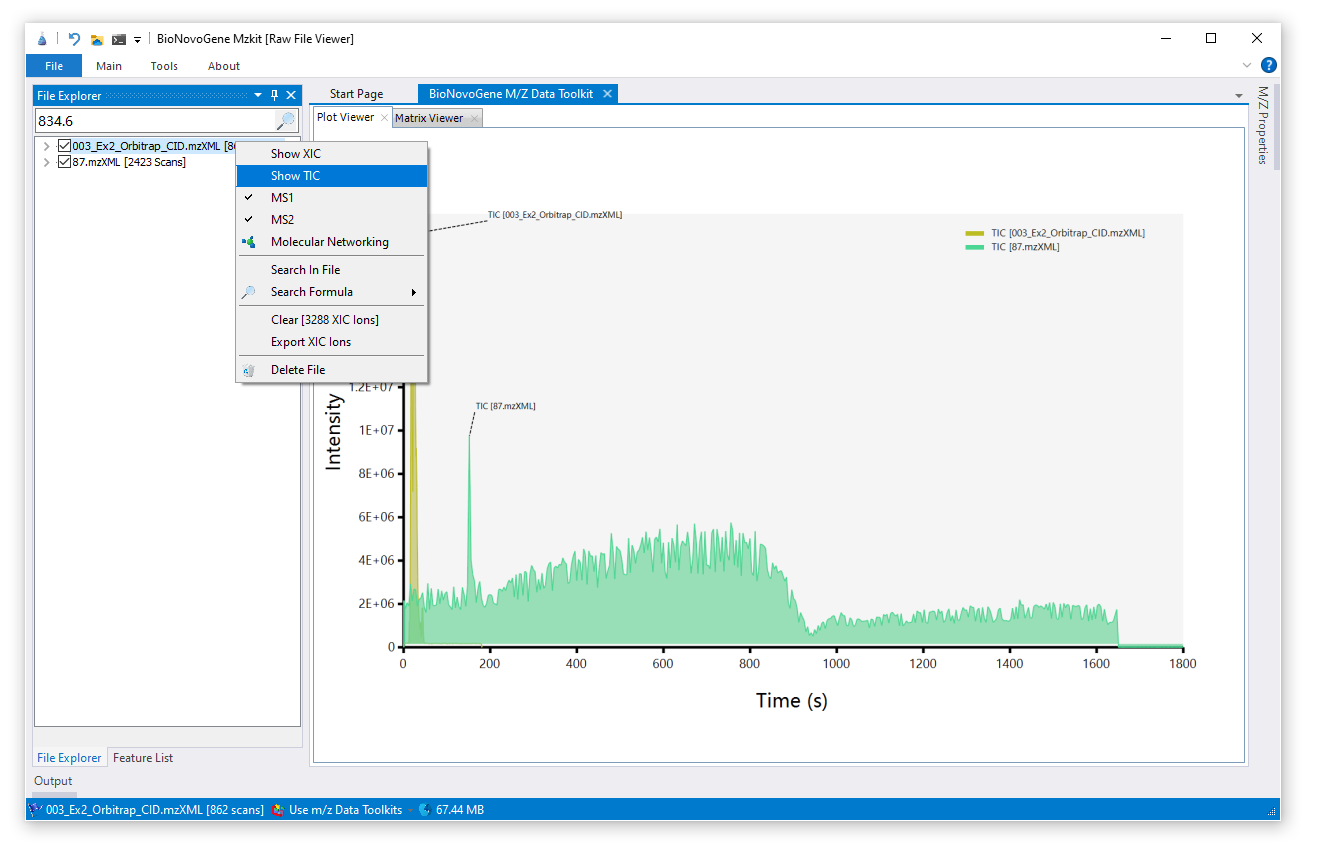
Task: Toggle the MS1 checked menu option
Action: click(x=331, y=198)
